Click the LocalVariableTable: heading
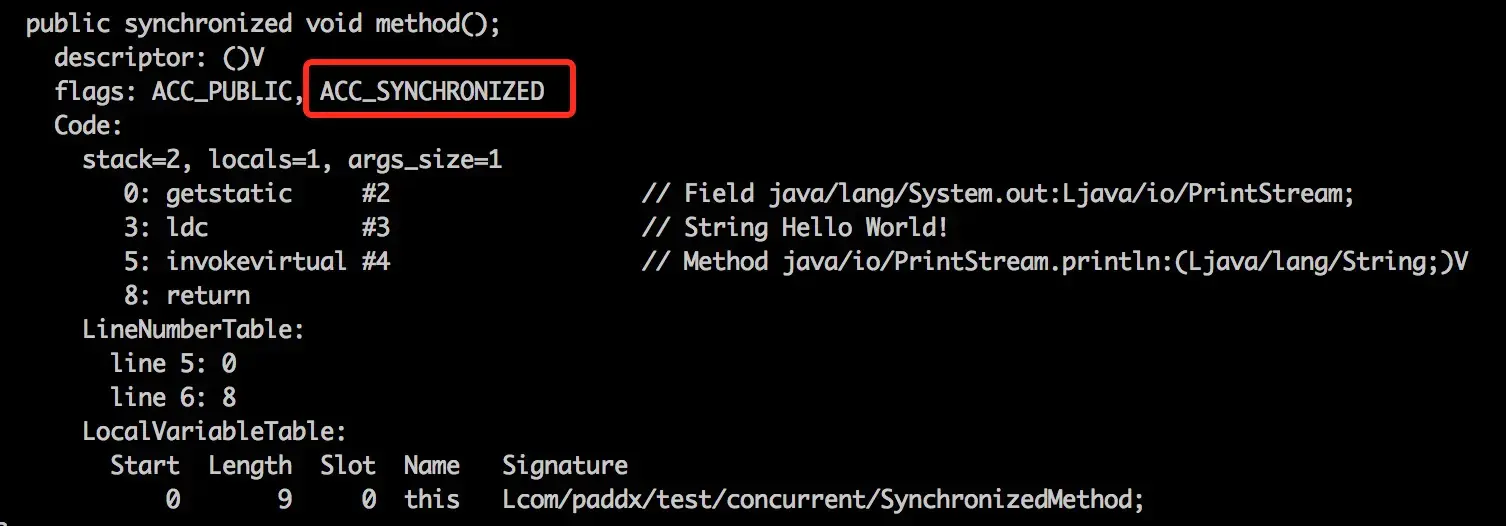This screenshot has height=526, width=1506. tap(214, 432)
